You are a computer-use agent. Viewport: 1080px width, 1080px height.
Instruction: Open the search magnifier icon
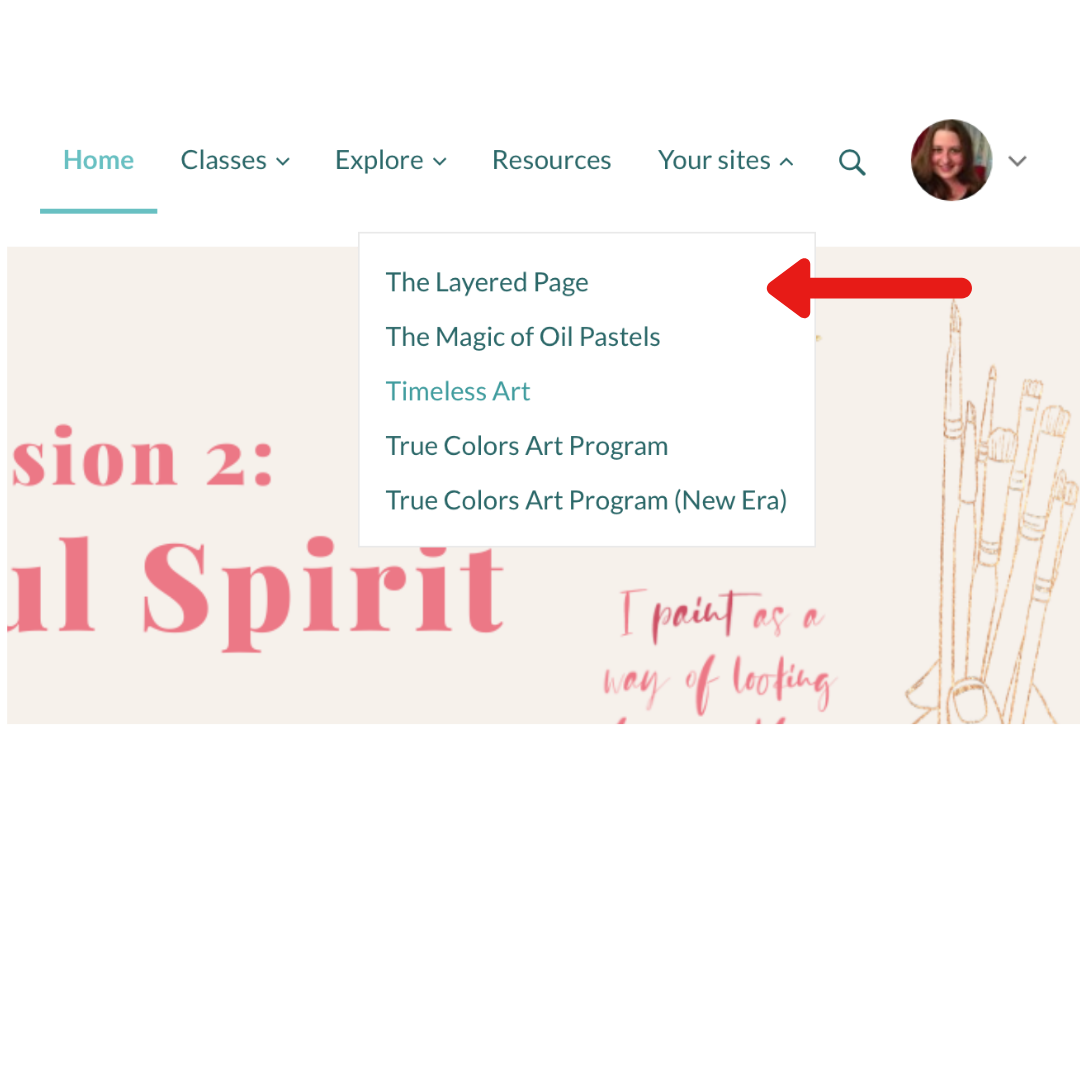852,162
